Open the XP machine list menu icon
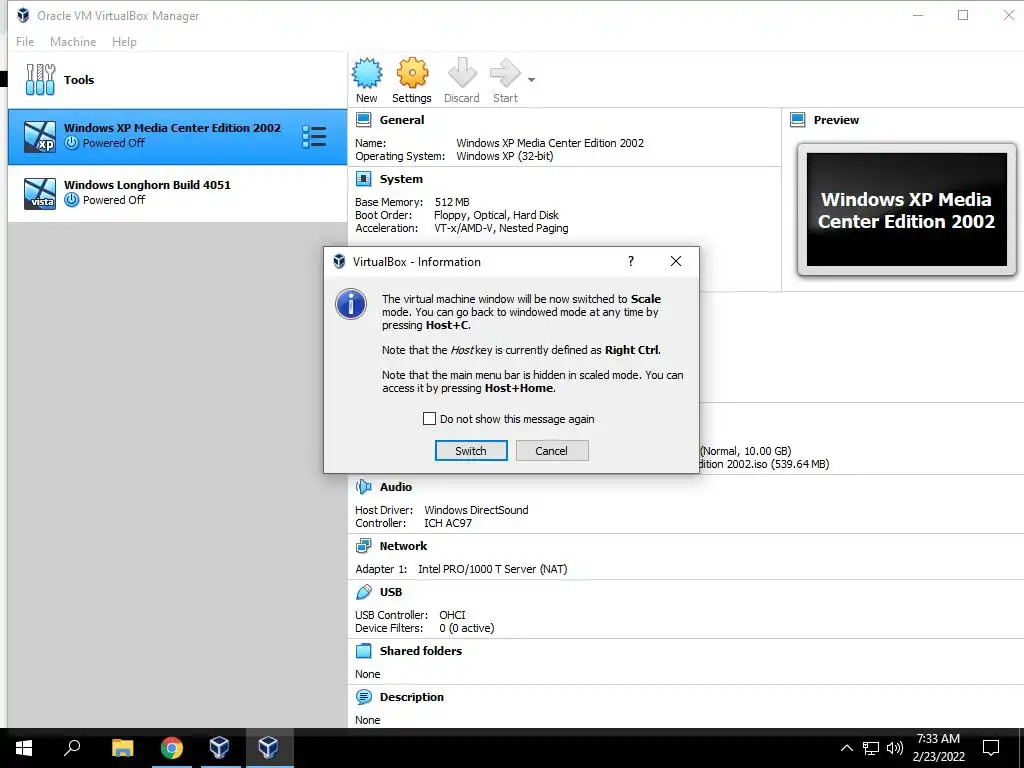Viewport: 1024px width, 768px height. point(314,136)
